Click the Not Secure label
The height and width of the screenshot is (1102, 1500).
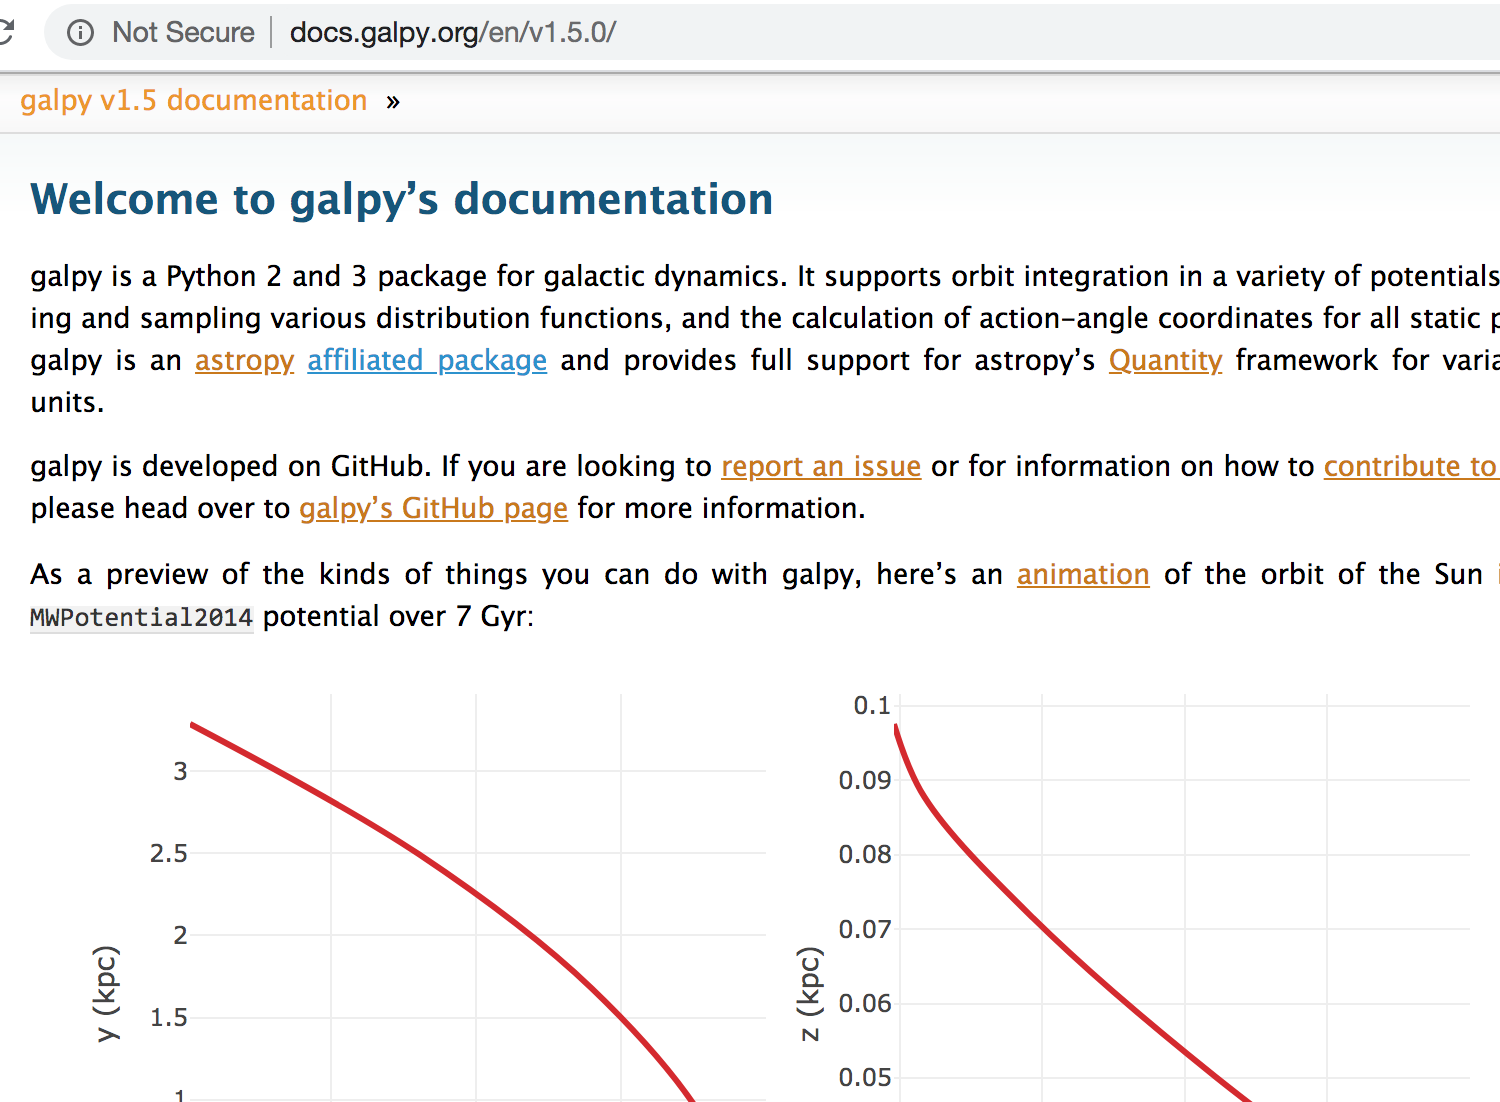pos(183,32)
